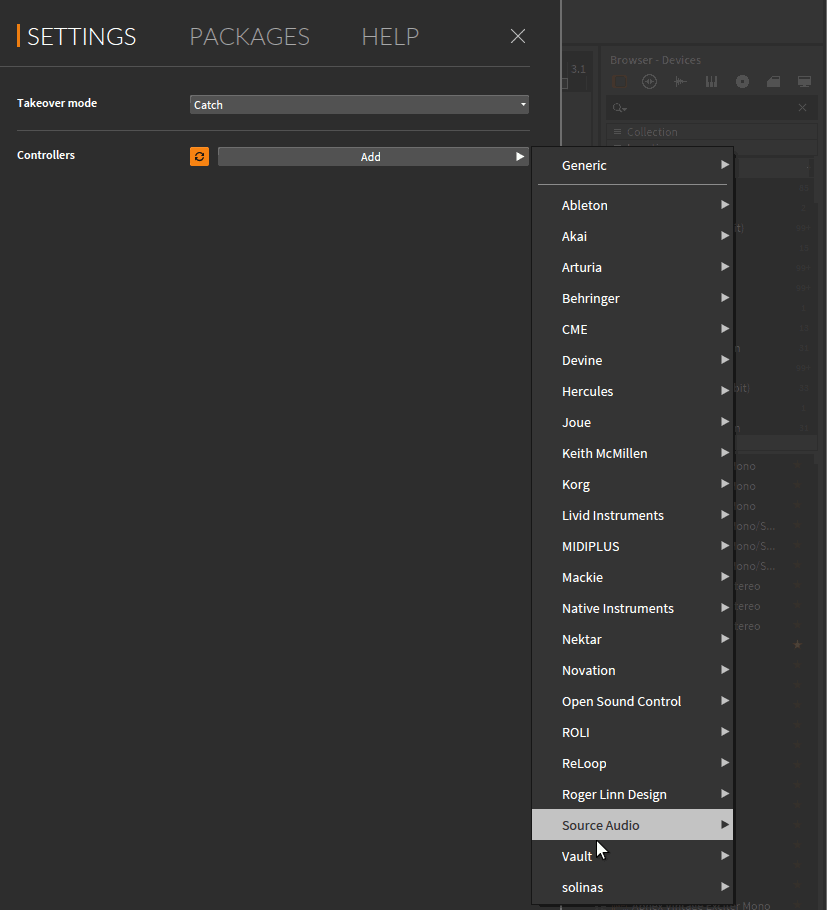The width and height of the screenshot is (827, 910).
Task: Click the orange refresh controllers icon
Action: click(199, 157)
